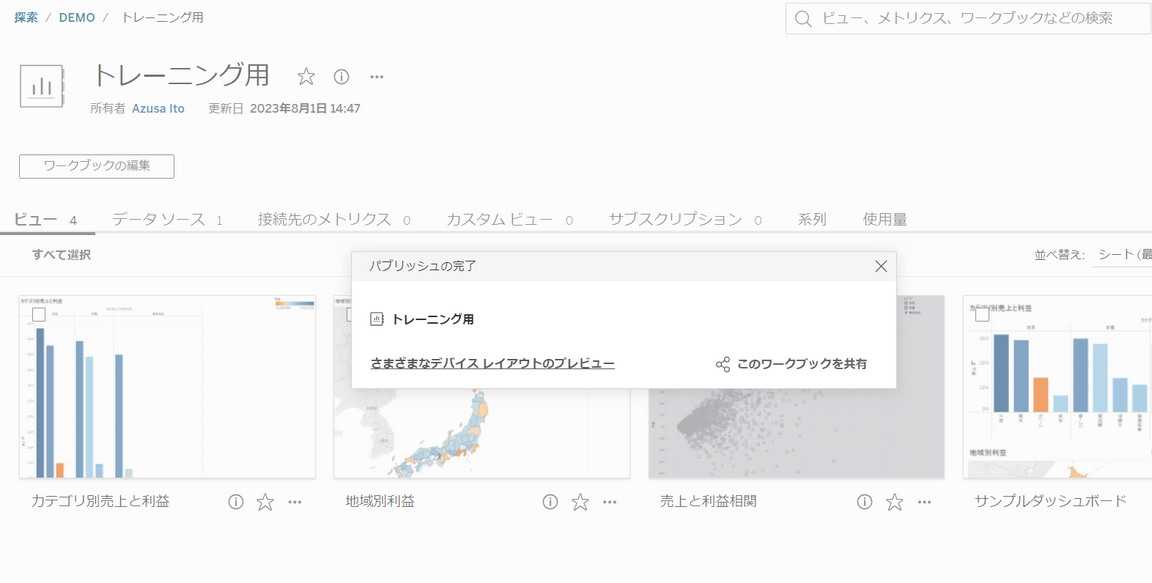Go to the 使用量 tab
This screenshot has width=1152, height=583.
click(885, 220)
